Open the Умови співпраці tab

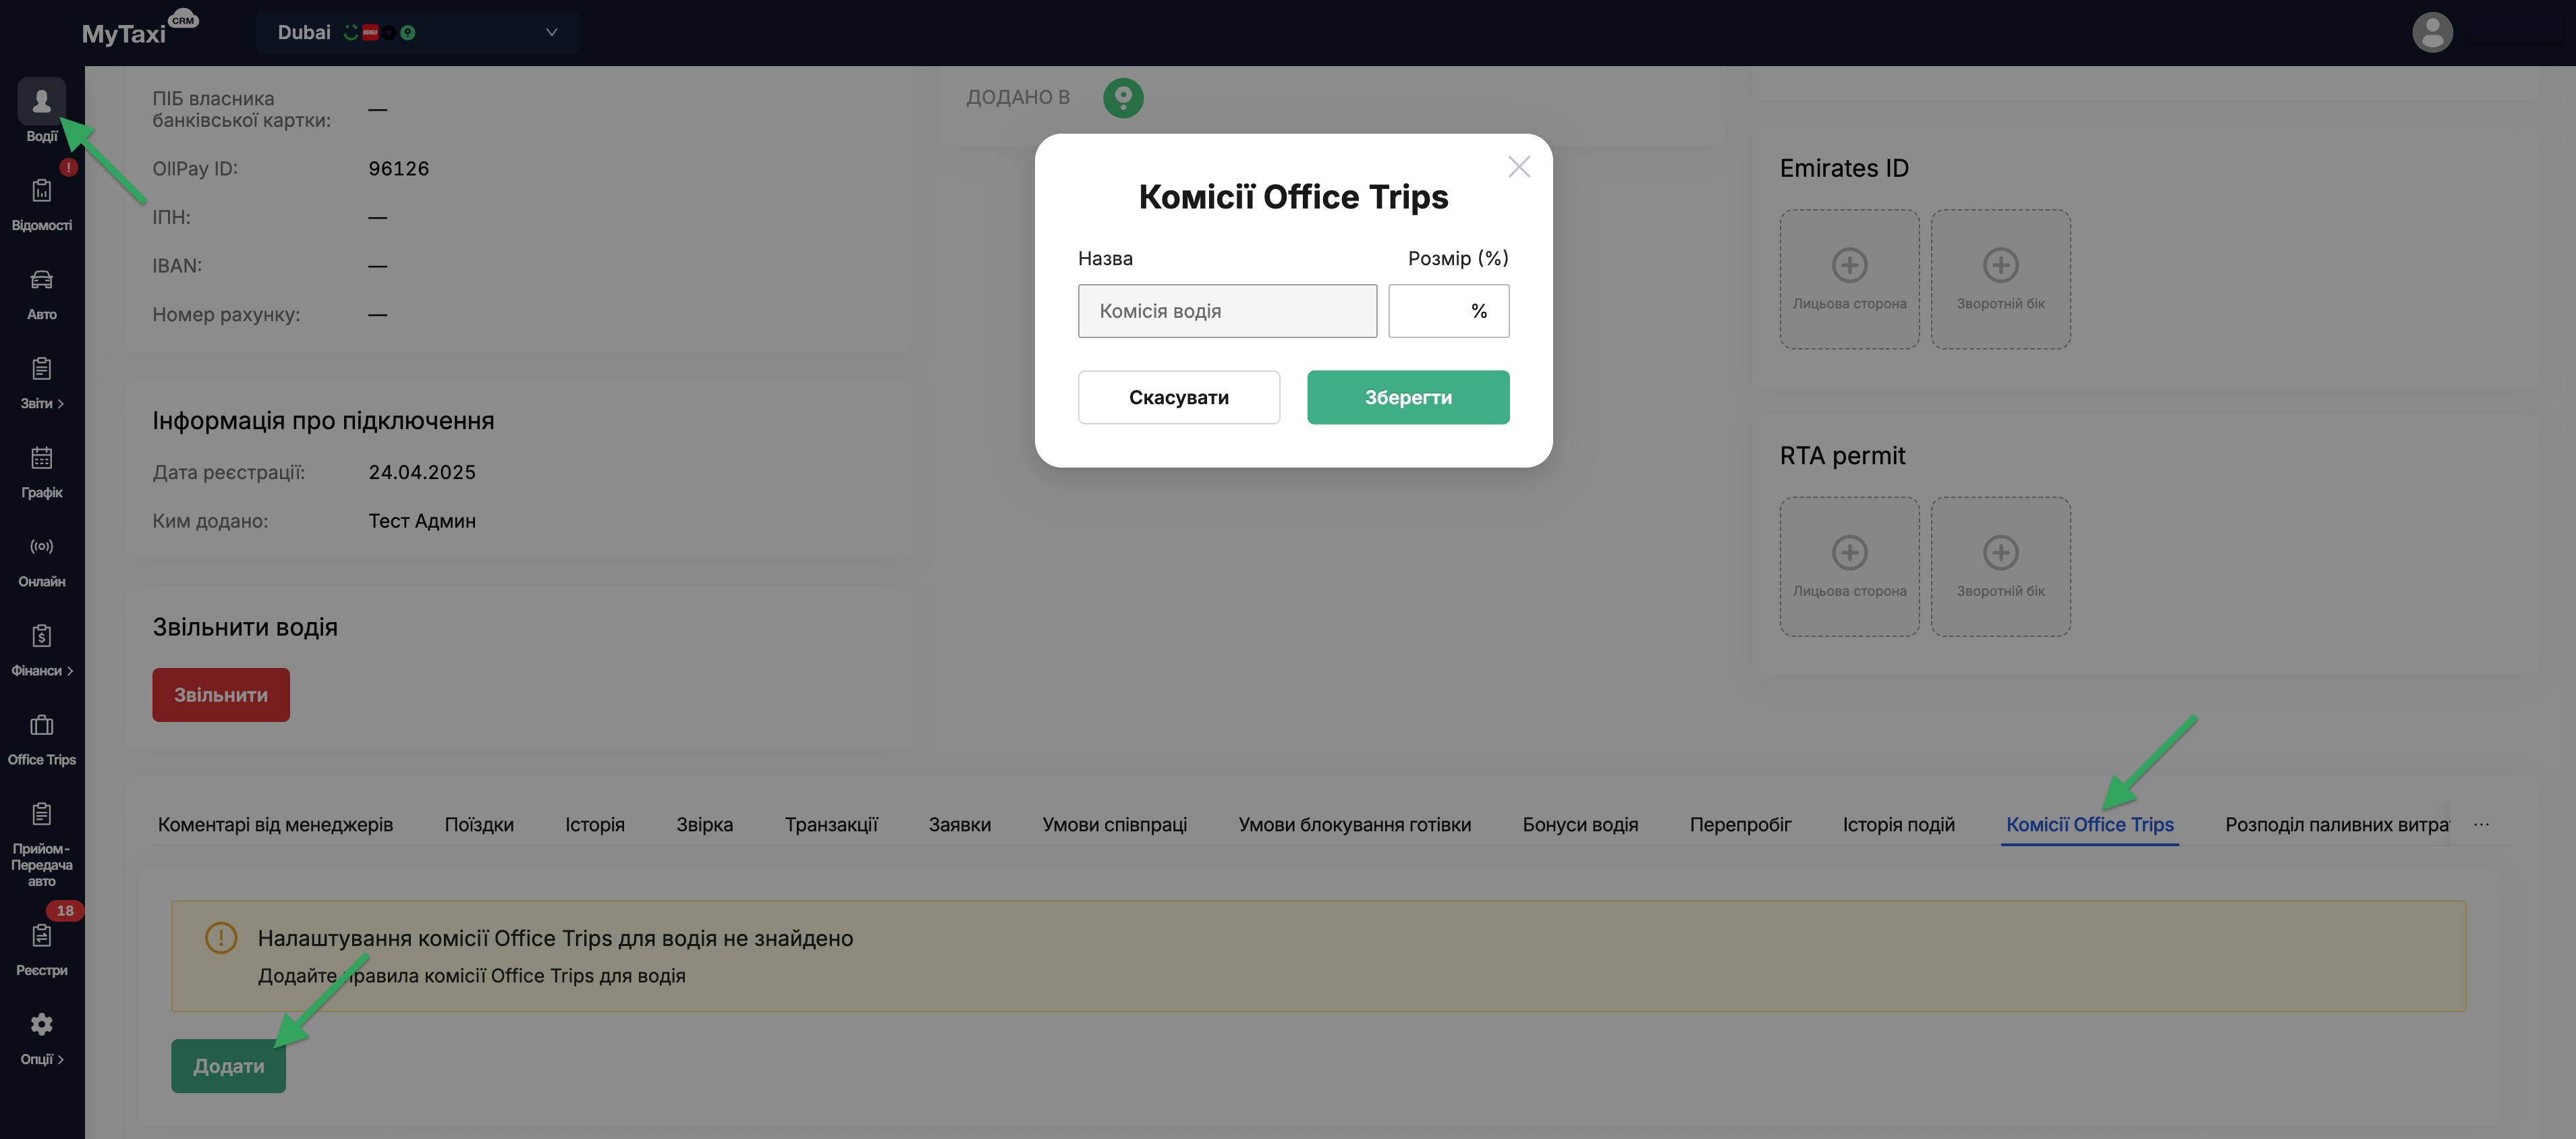tap(1114, 824)
